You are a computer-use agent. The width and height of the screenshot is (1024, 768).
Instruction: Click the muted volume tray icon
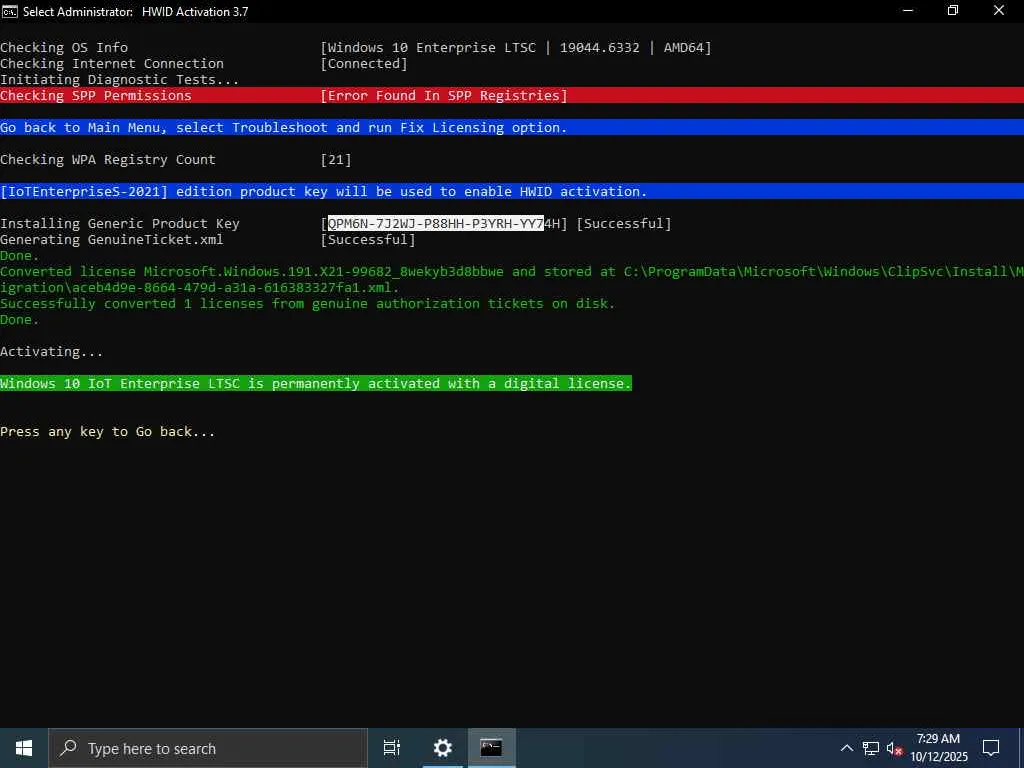click(x=895, y=748)
